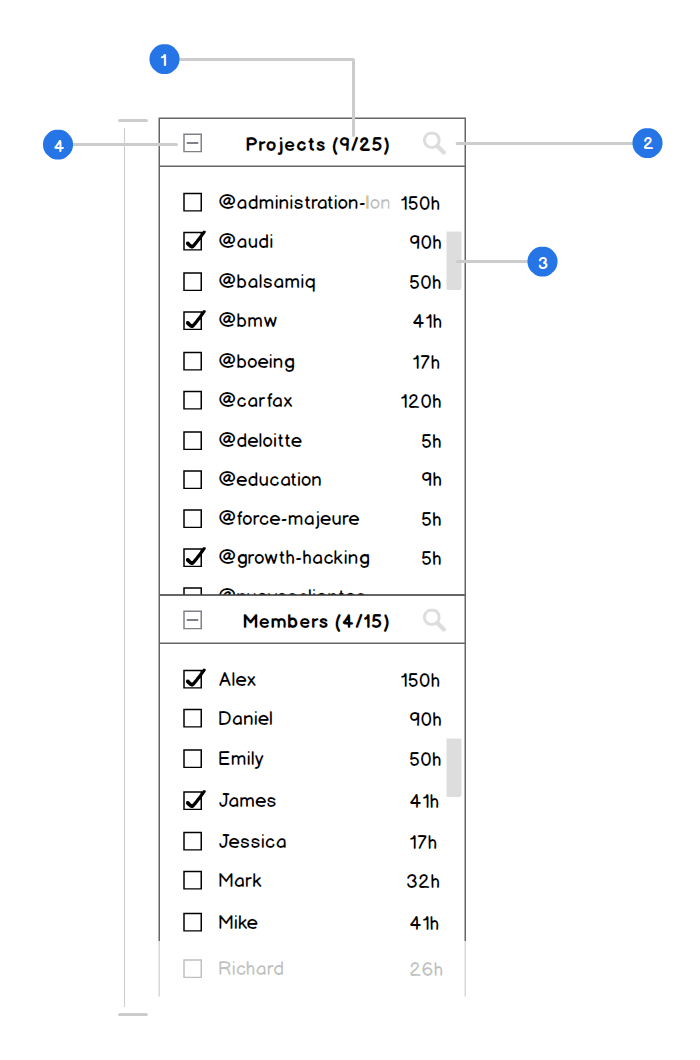The height and width of the screenshot is (1060, 700).
Task: Uncheck the @audi project checkbox
Action: pos(193,241)
